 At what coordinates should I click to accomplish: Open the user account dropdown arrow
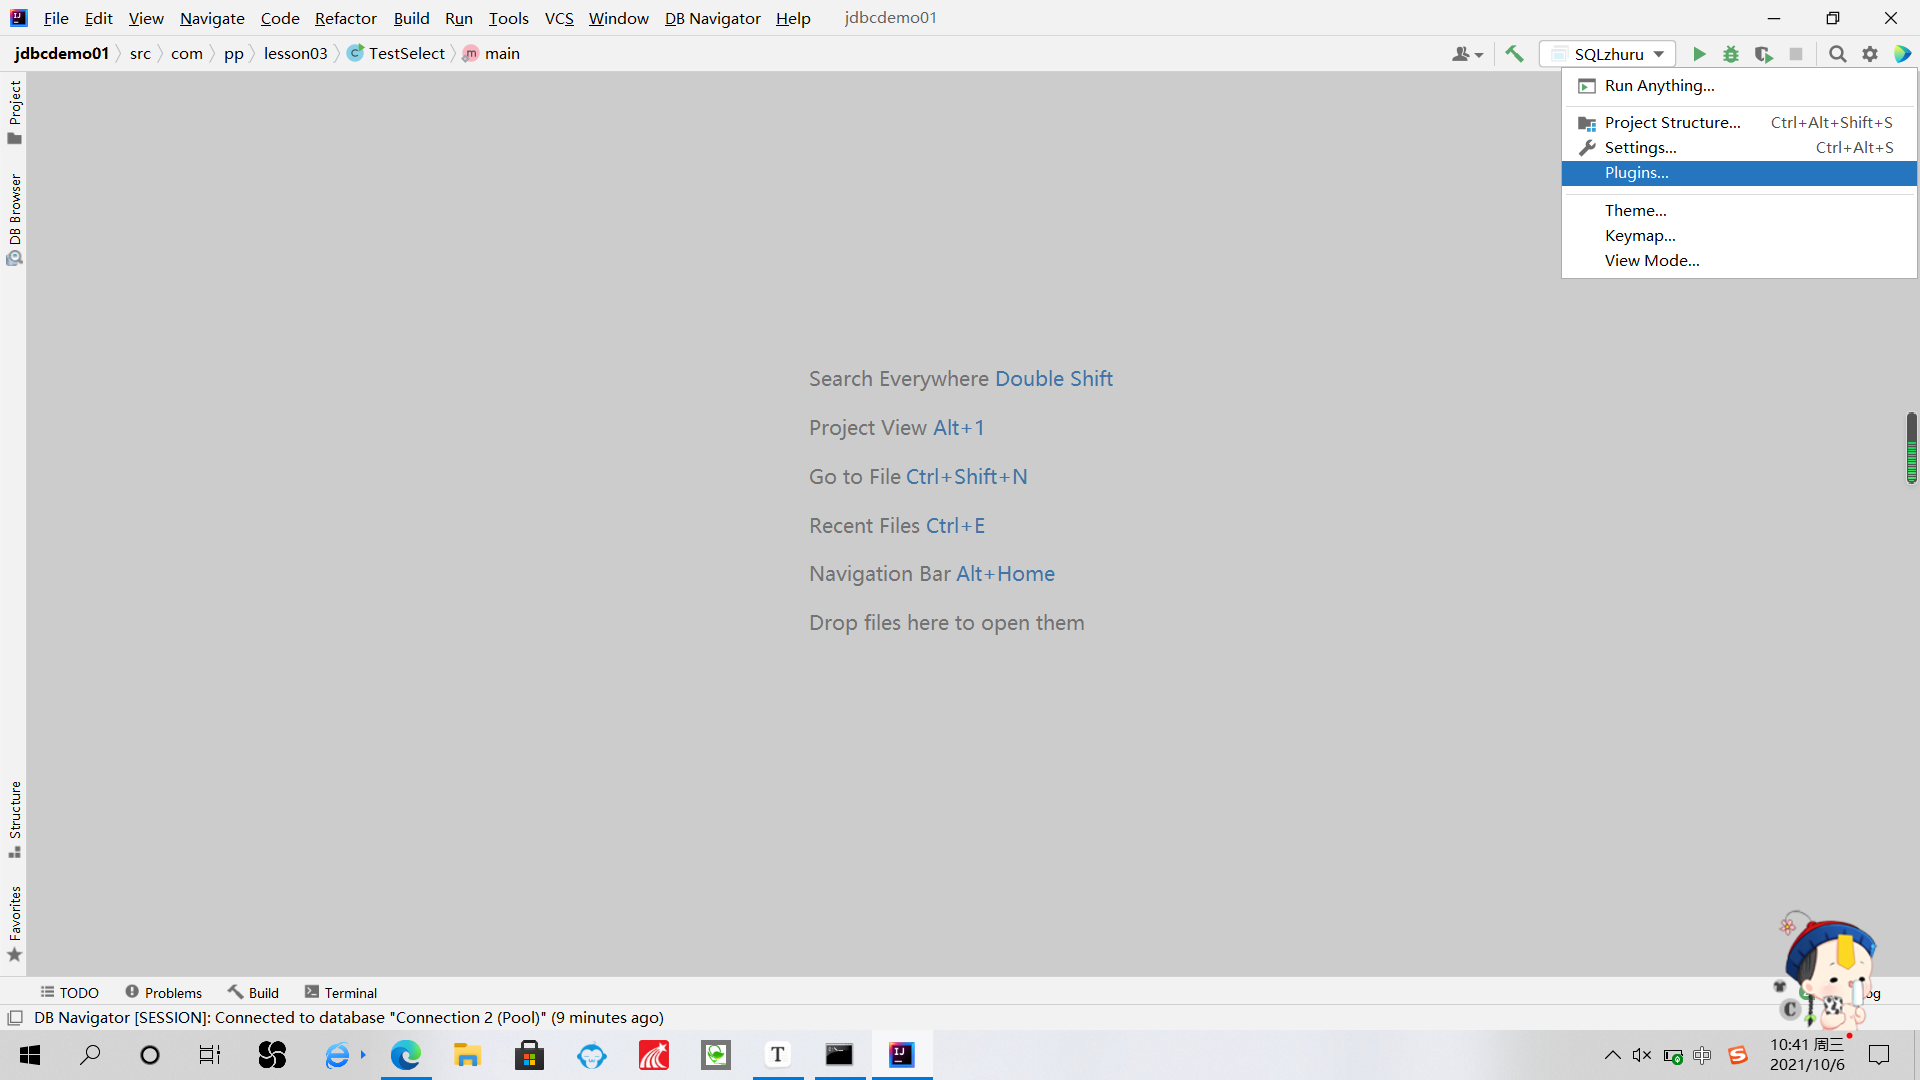1477,54
